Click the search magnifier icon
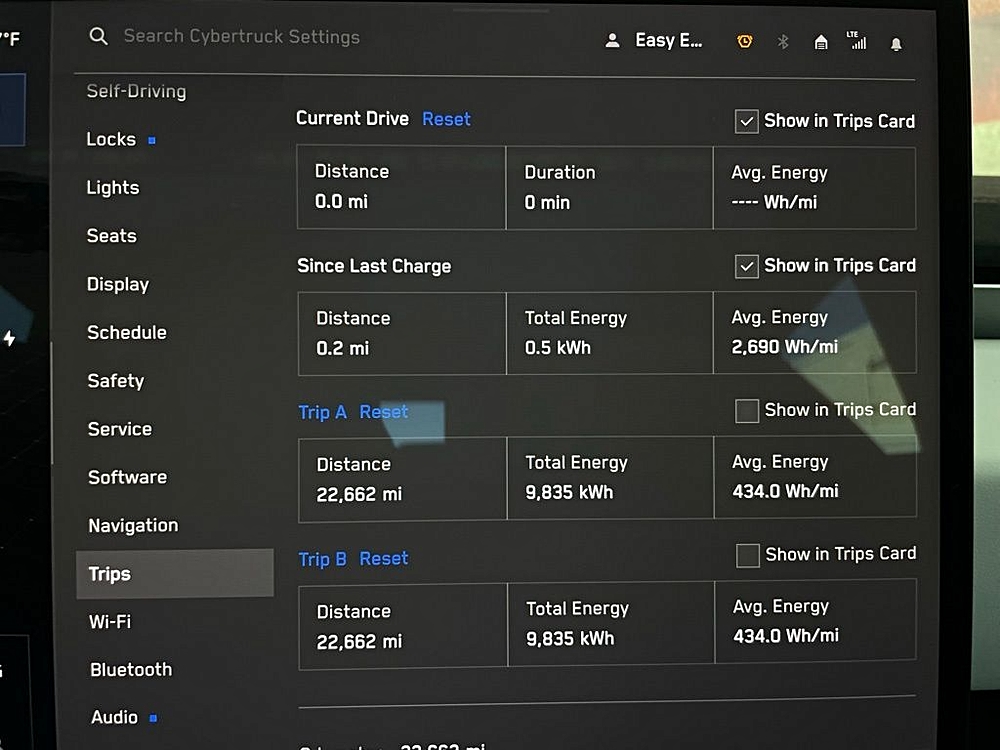1000x750 pixels. pos(98,37)
